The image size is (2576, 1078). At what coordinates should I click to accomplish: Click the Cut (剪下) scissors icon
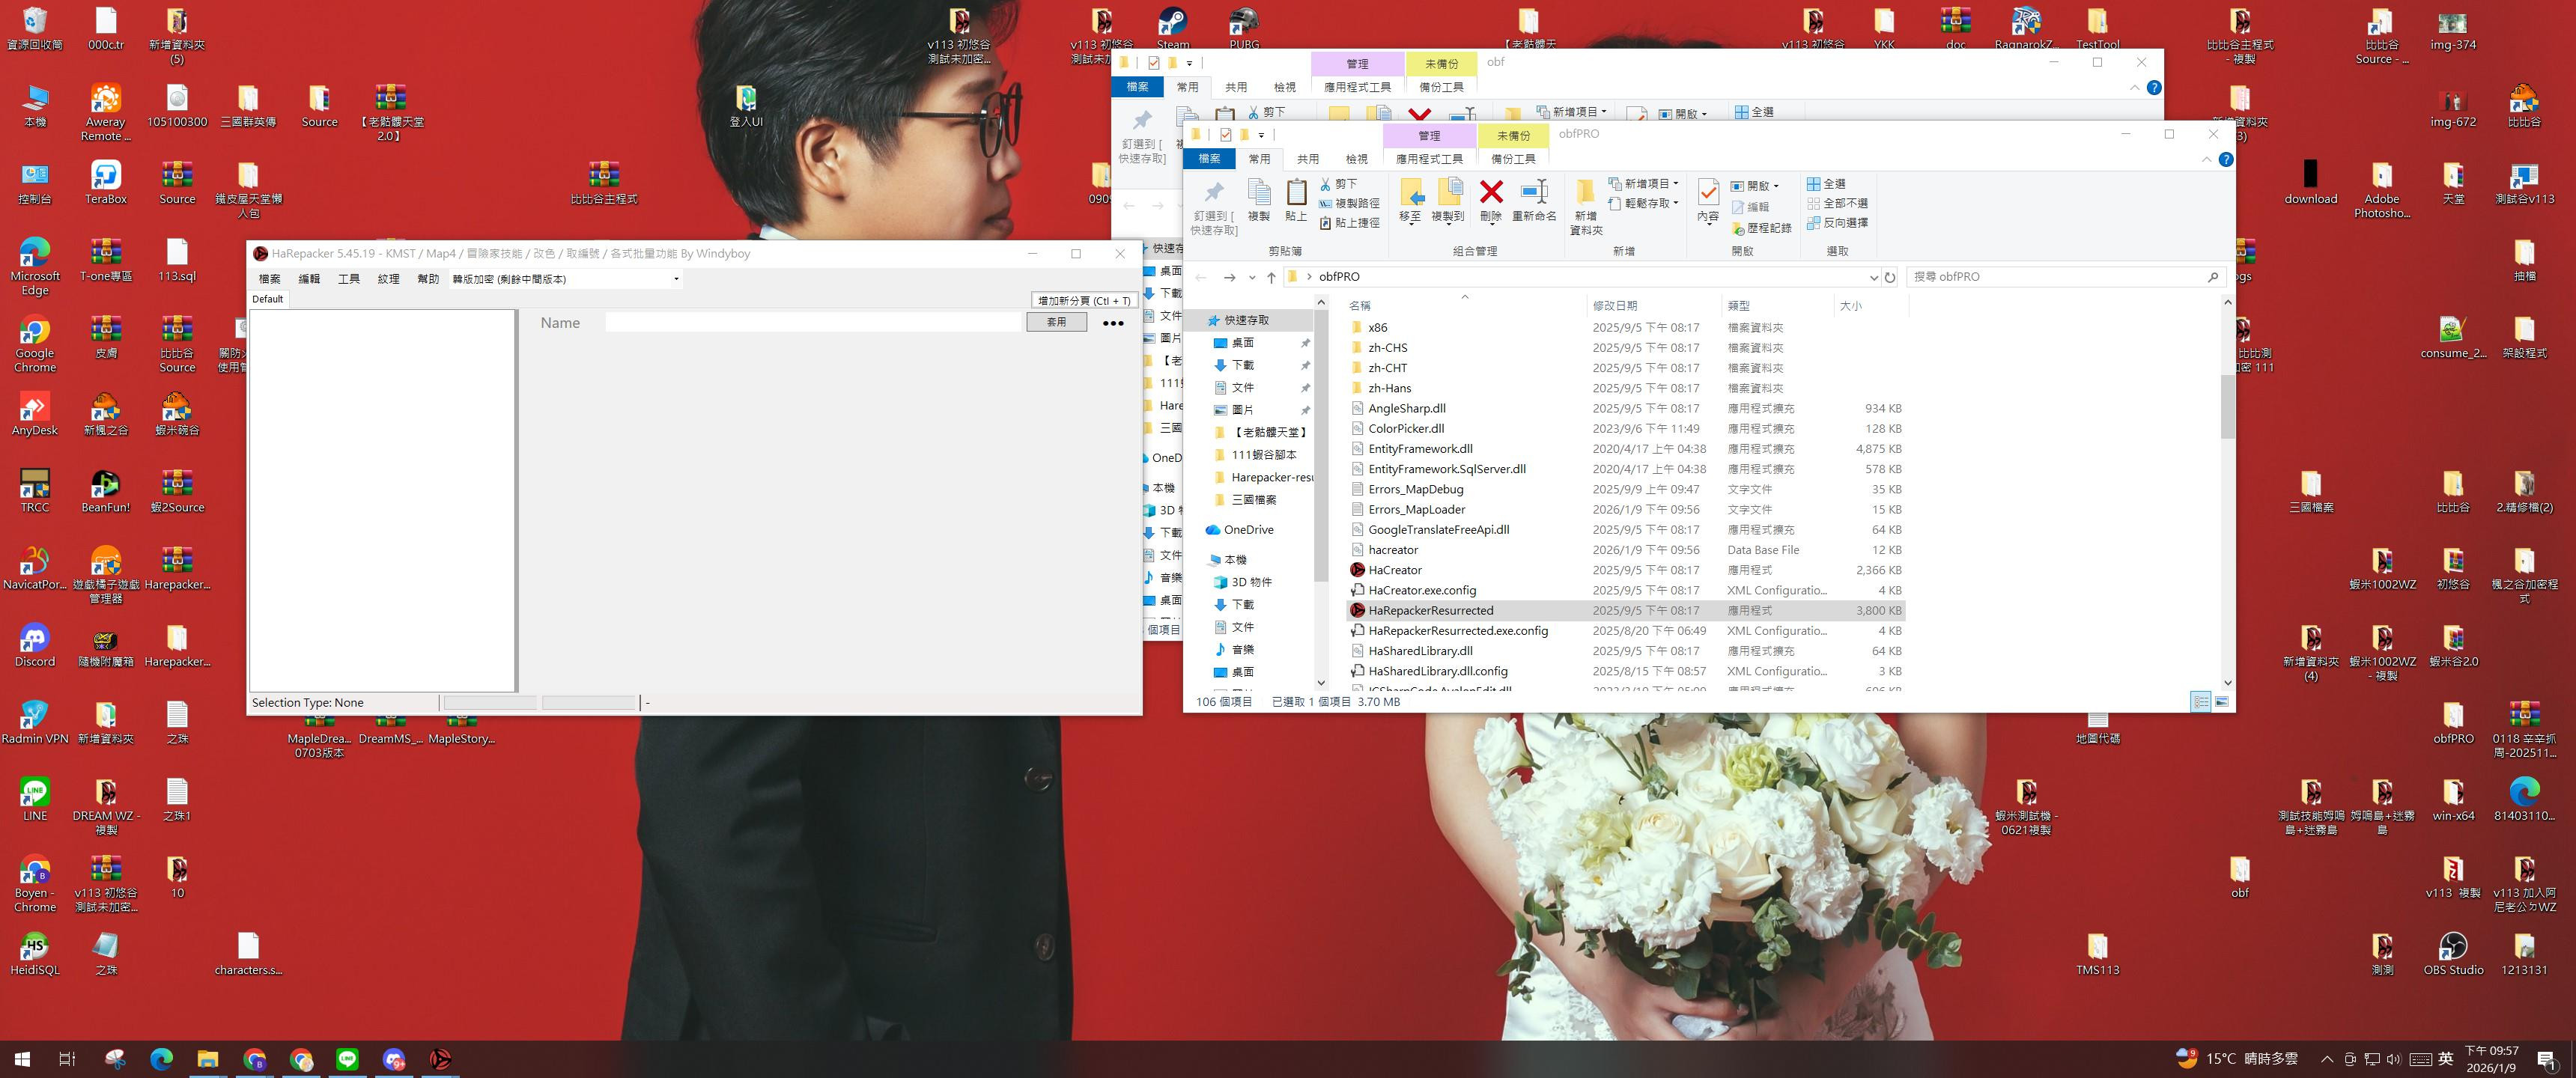(x=1325, y=184)
